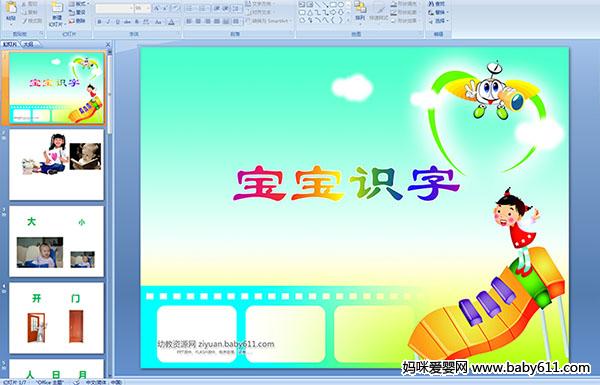
Task: Open the Drawing group dialog launcher
Action: click(420, 34)
